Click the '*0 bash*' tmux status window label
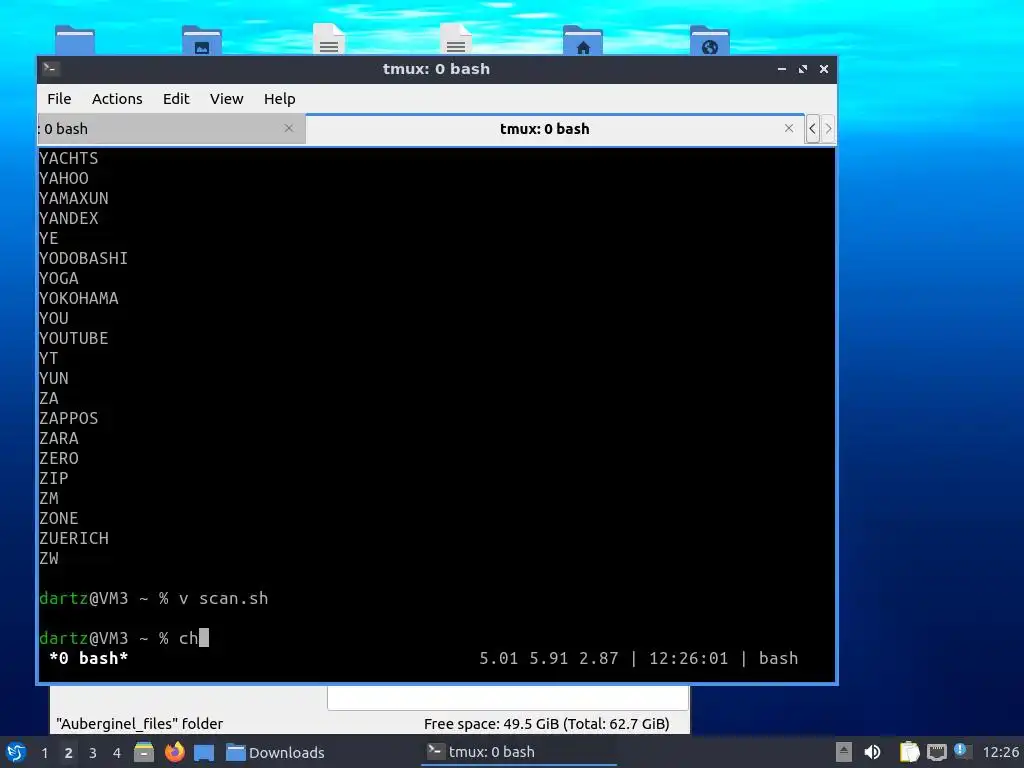Image resolution: width=1024 pixels, height=768 pixels. coord(89,658)
